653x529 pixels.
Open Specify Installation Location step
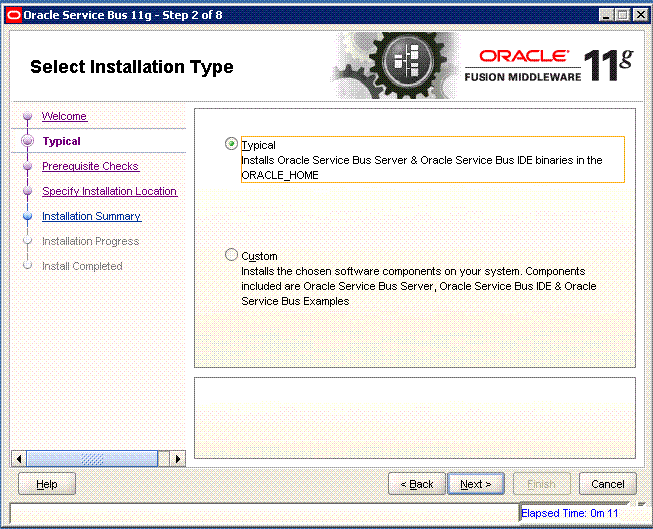110,191
